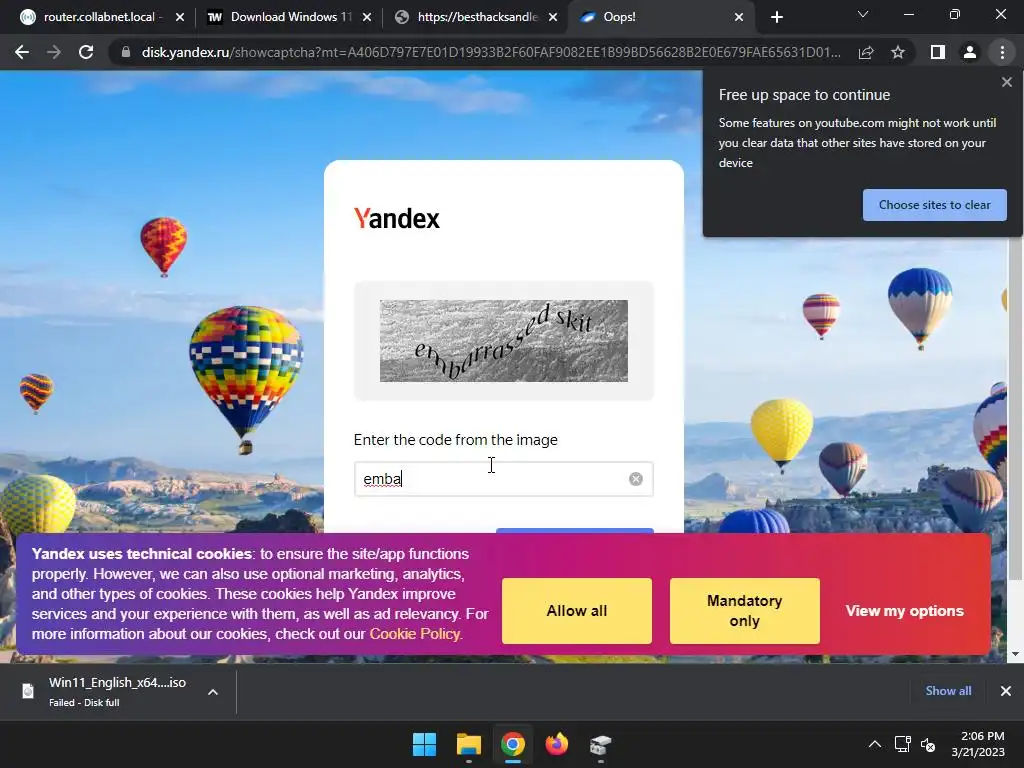The height and width of the screenshot is (768, 1024).
Task: View site security lock information
Action: click(126, 52)
